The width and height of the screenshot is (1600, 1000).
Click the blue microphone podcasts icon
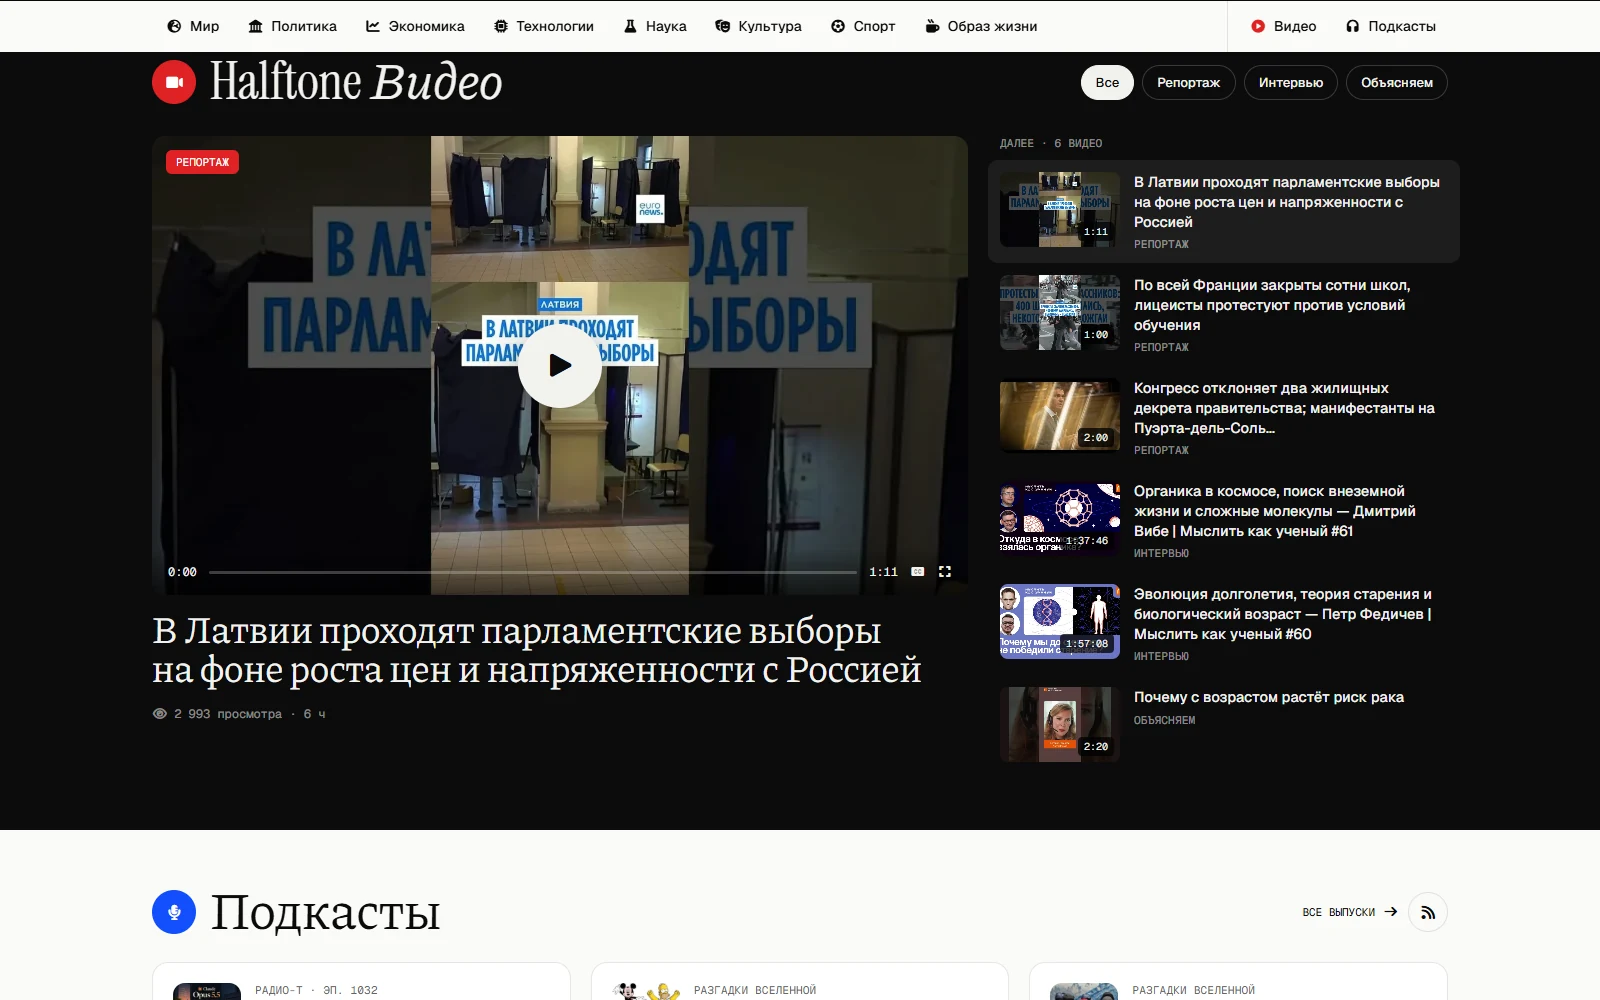tap(174, 912)
